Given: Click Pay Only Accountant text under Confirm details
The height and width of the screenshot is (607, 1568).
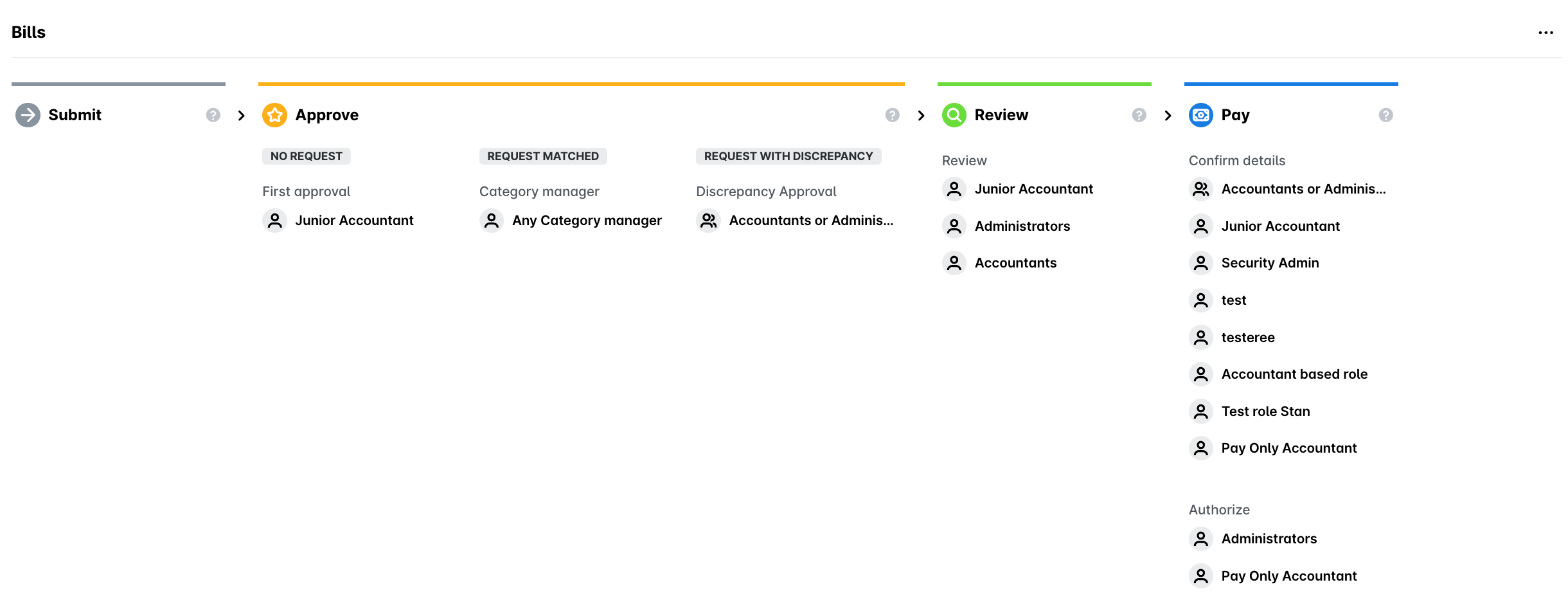Looking at the screenshot, I should pos(1289,448).
